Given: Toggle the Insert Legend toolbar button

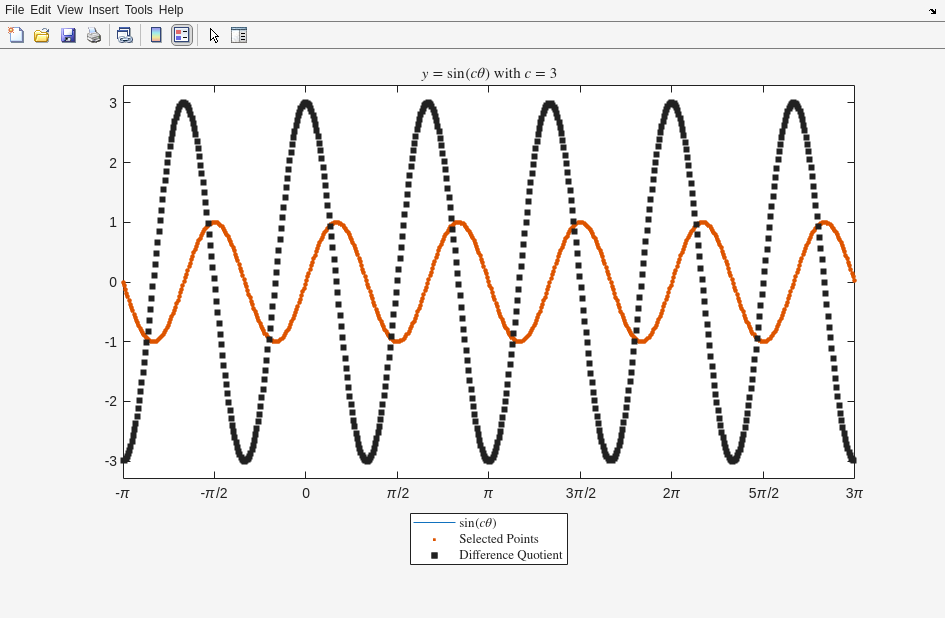Looking at the screenshot, I should point(181,35).
